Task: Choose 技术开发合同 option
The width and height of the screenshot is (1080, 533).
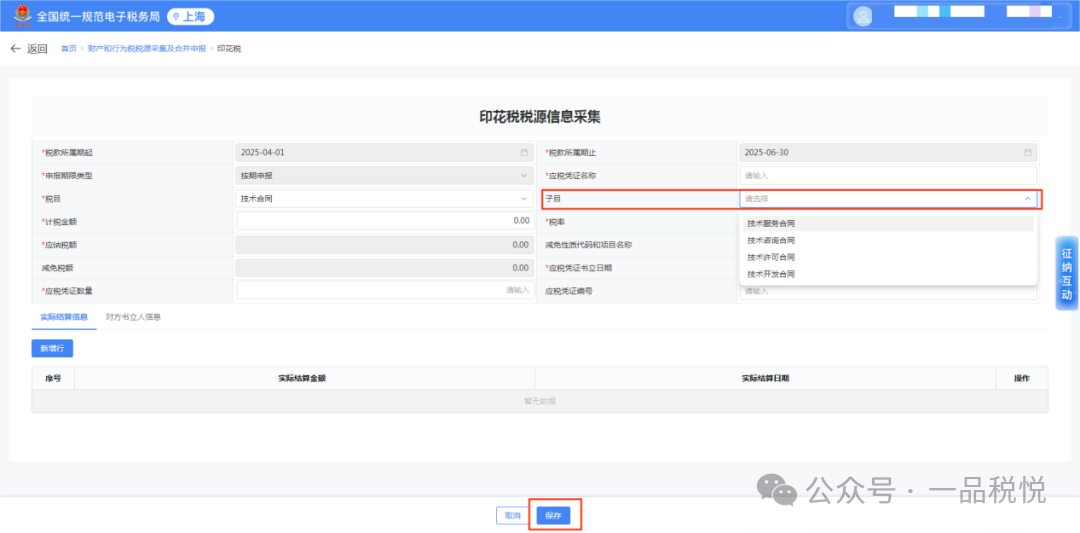Action: [771, 274]
